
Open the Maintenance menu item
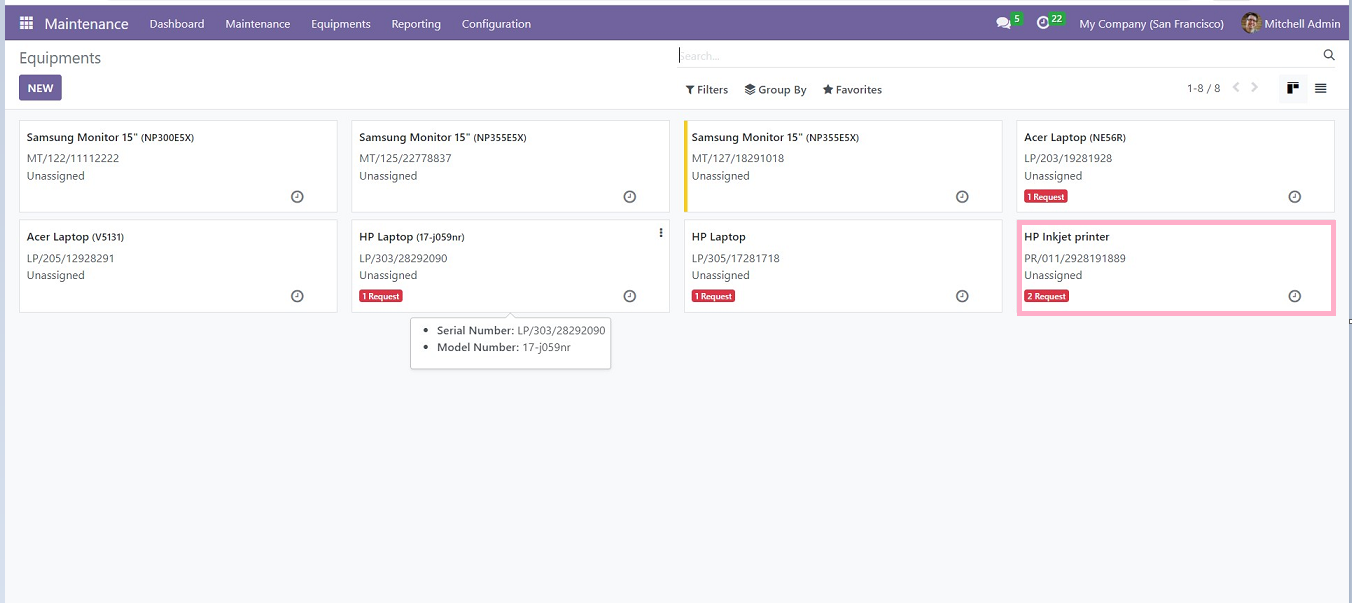(258, 24)
